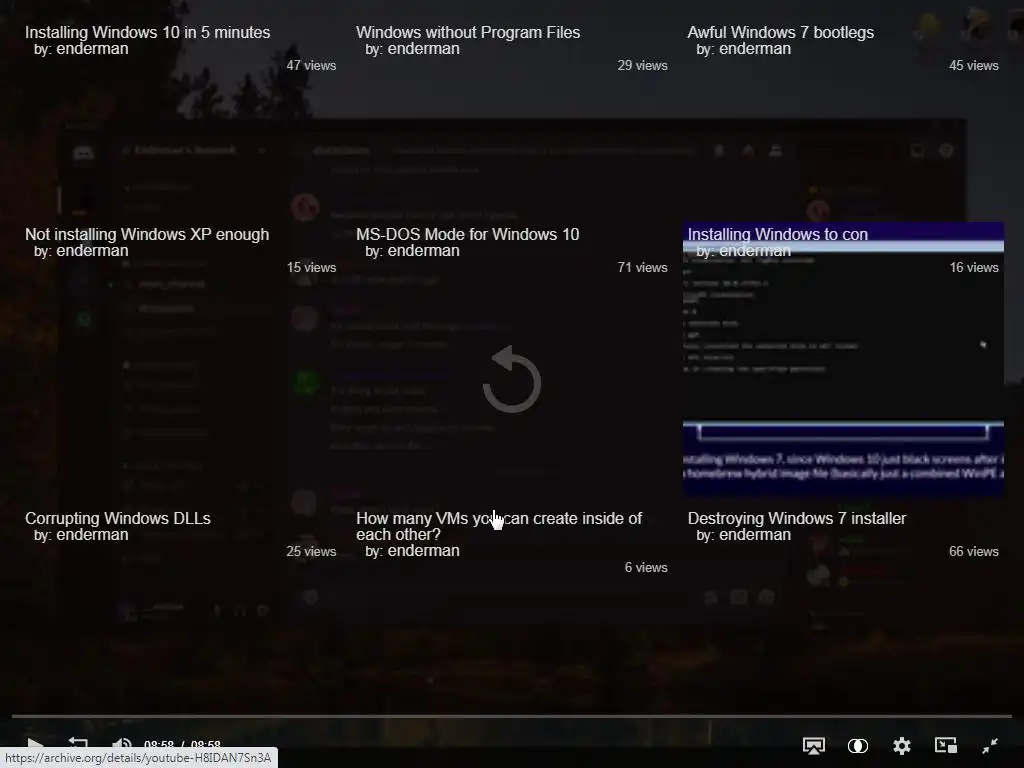Click '16 views' on Installing Windows to con
Viewport: 1024px width, 768px height.
pyautogui.click(x=974, y=267)
